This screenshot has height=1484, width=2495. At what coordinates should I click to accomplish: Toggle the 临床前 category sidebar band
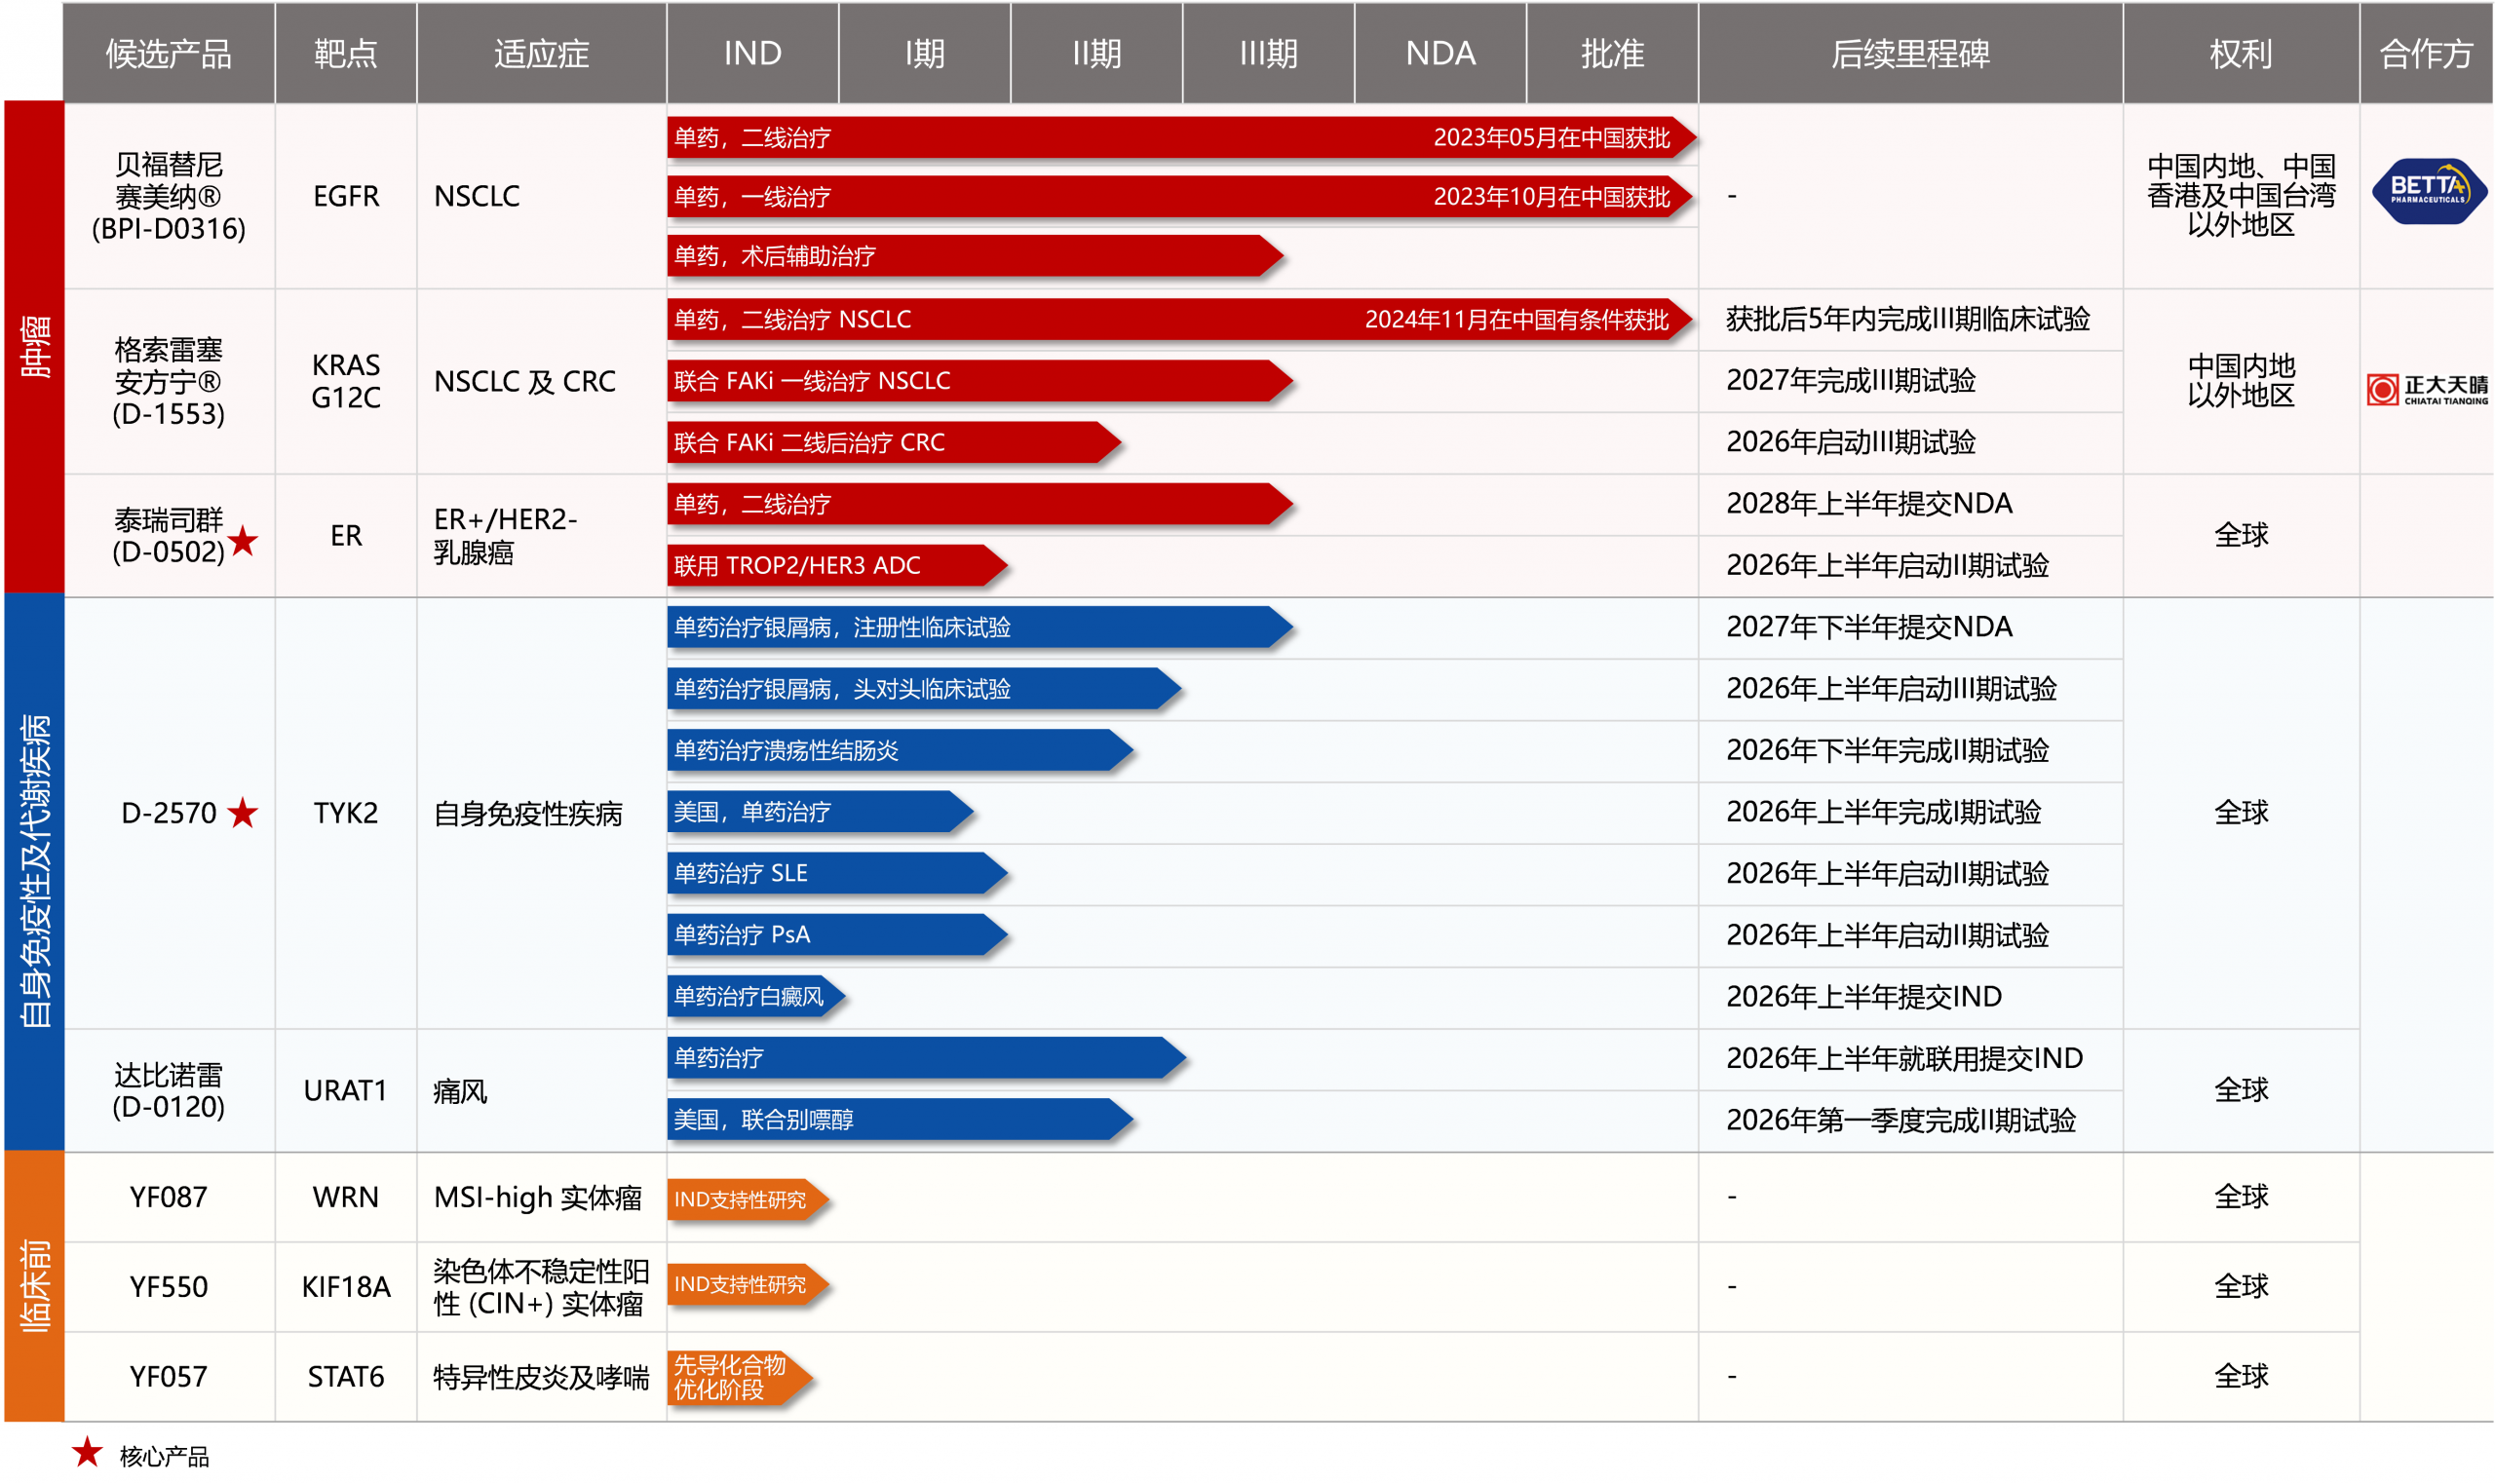click(32, 1285)
